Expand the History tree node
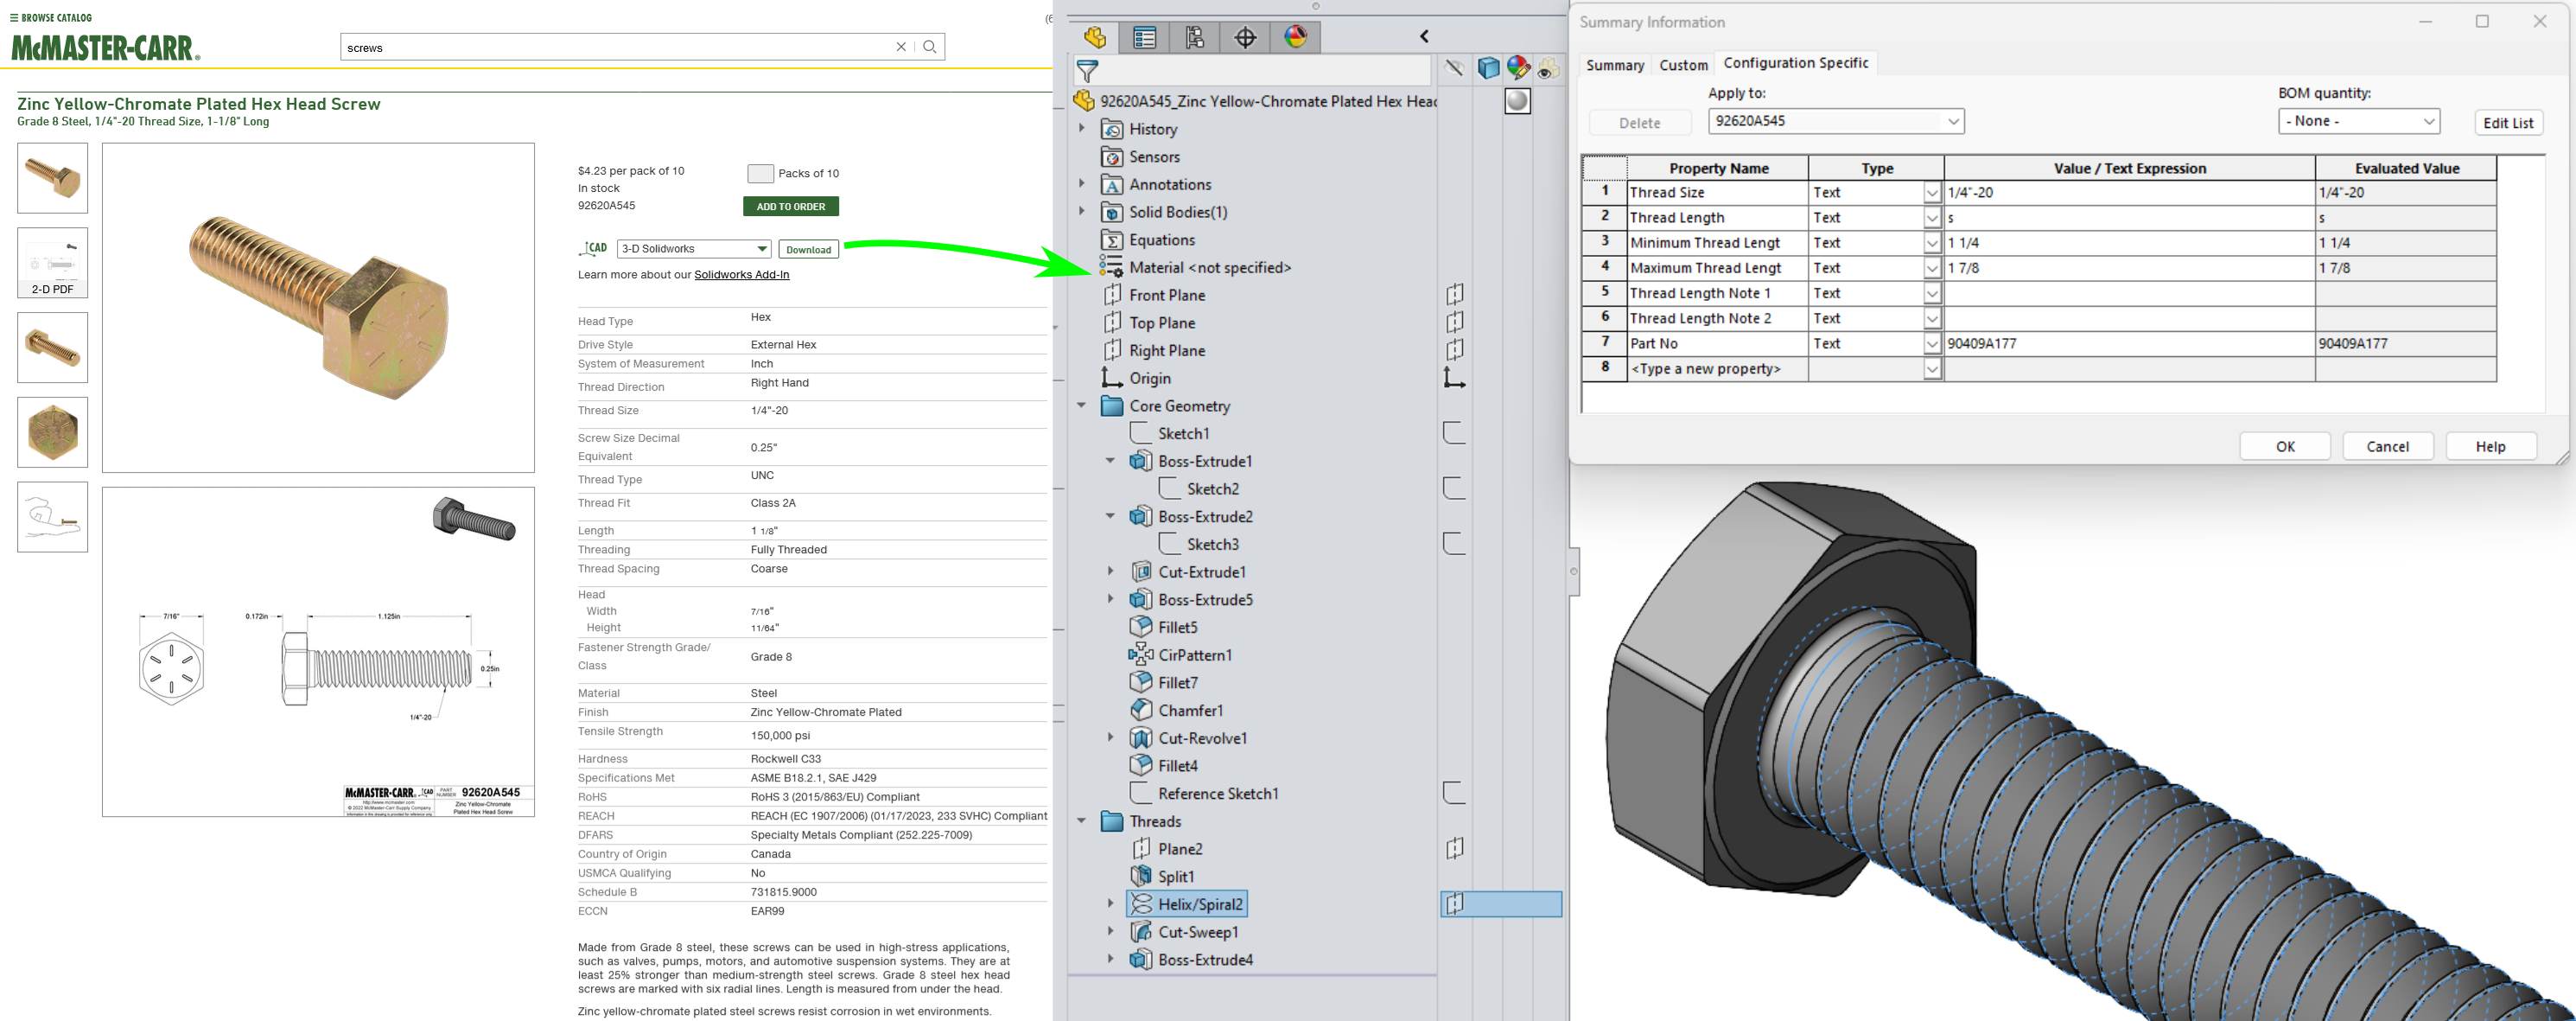The height and width of the screenshot is (1021, 2576). pyautogui.click(x=1082, y=128)
